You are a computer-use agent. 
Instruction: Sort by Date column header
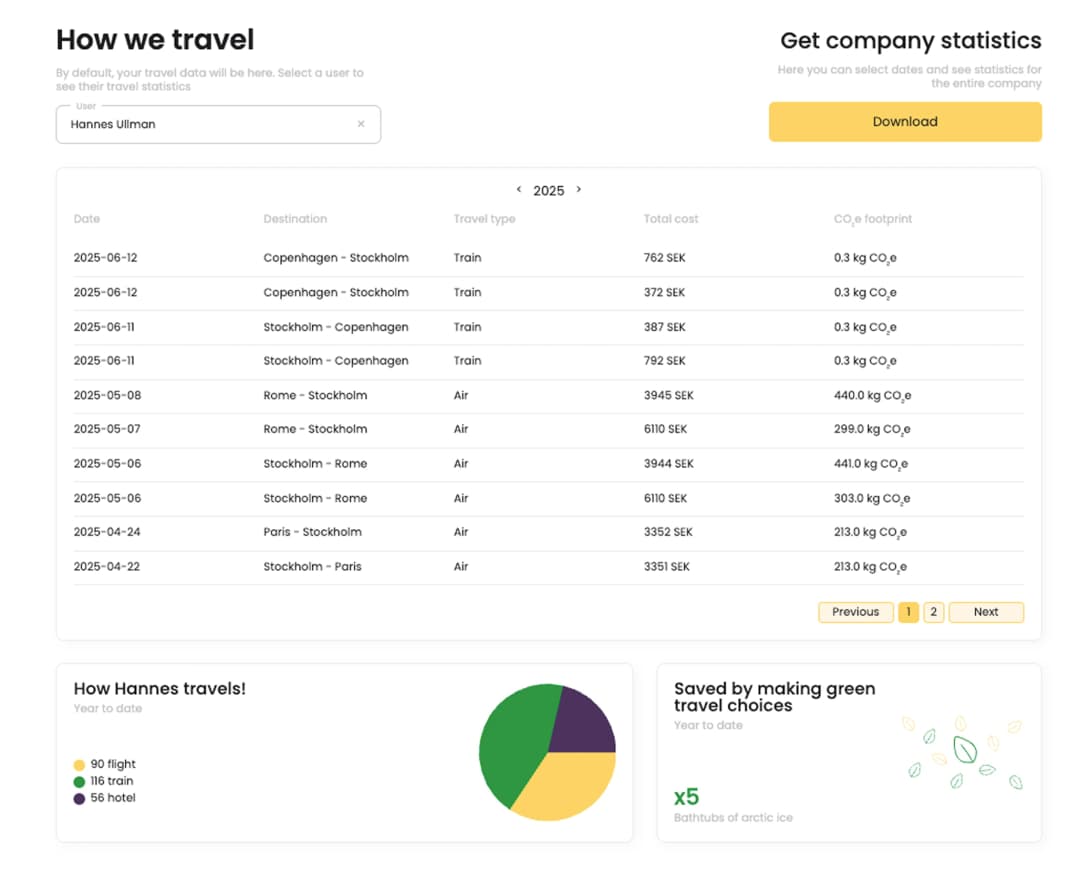(87, 219)
